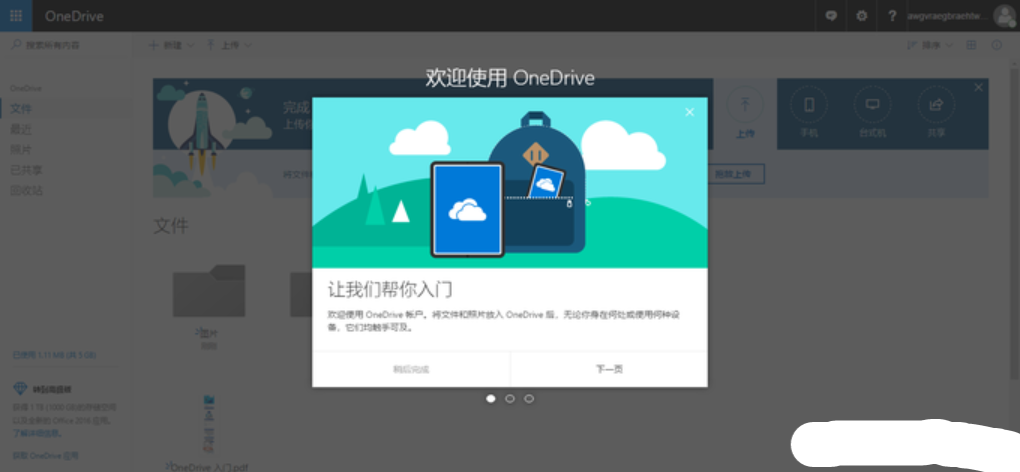1020x472 pixels.
Task: Click the OneDrive title in header
Action: [74, 16]
